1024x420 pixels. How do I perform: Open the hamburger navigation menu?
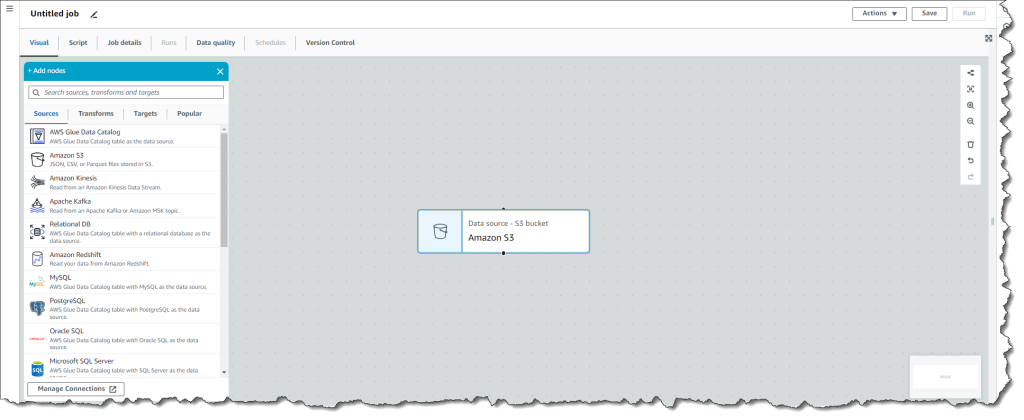[x=9, y=8]
